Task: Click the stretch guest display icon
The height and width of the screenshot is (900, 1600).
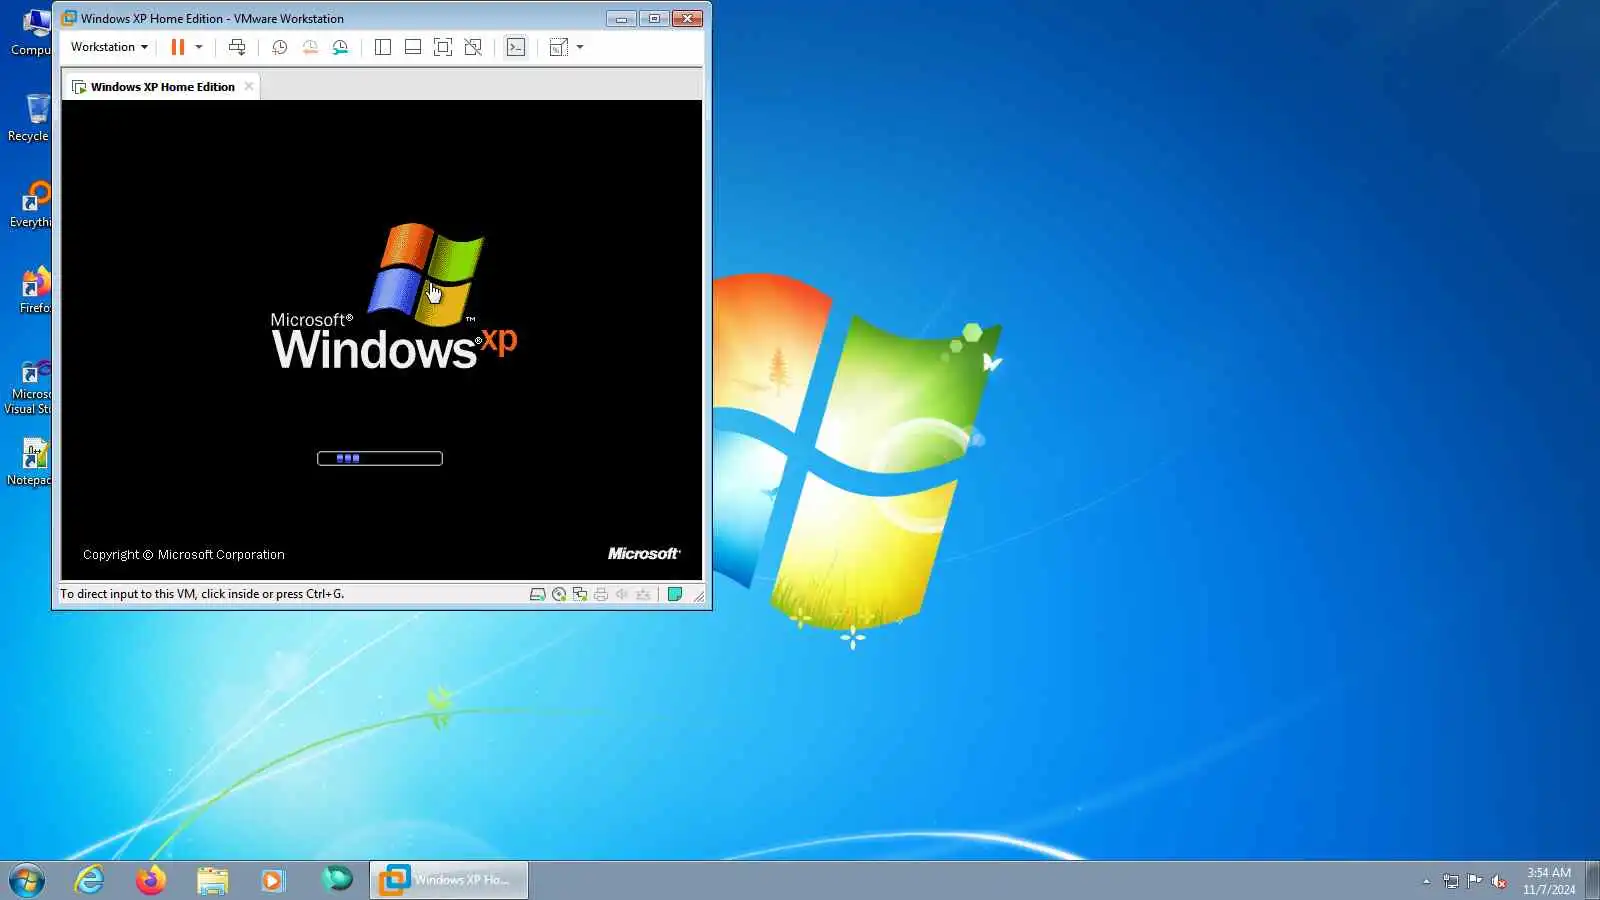Action: pos(559,47)
